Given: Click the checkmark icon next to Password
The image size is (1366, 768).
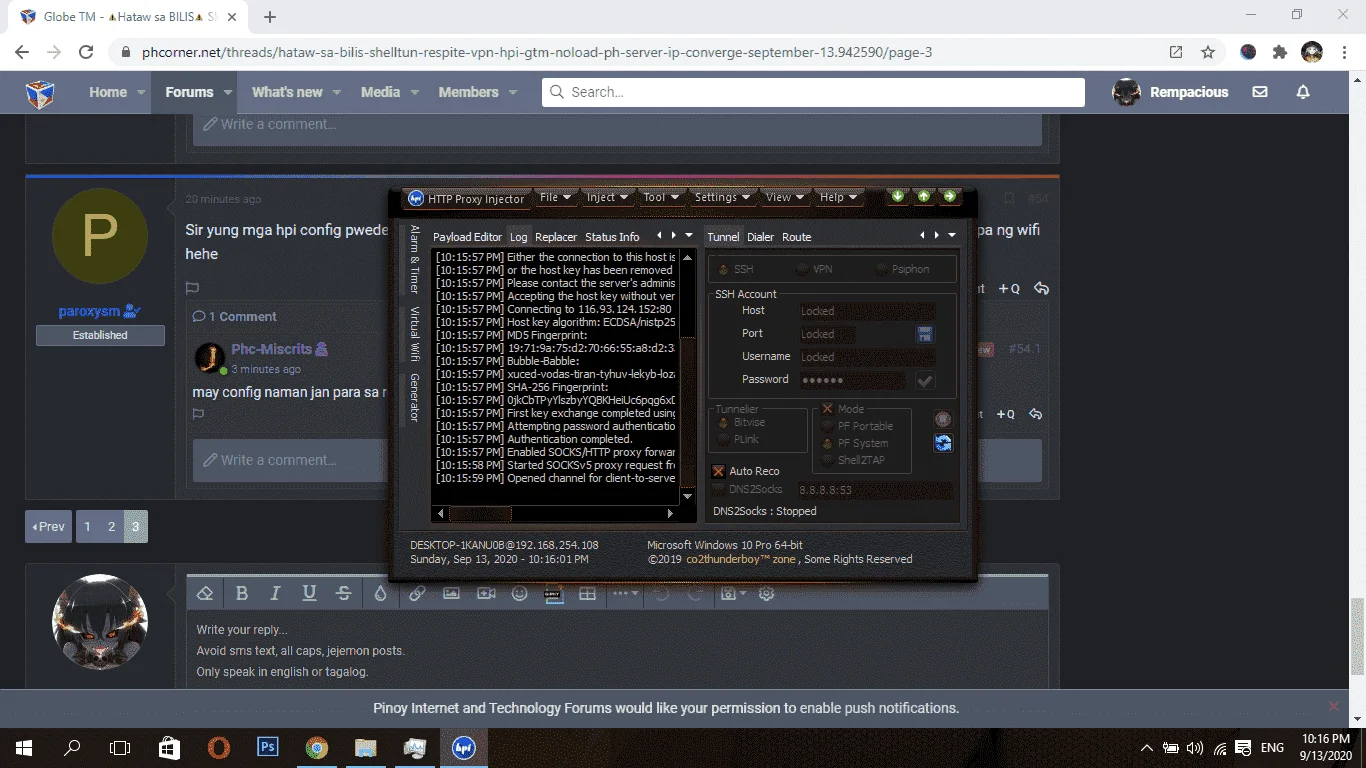Looking at the screenshot, I should (x=925, y=380).
